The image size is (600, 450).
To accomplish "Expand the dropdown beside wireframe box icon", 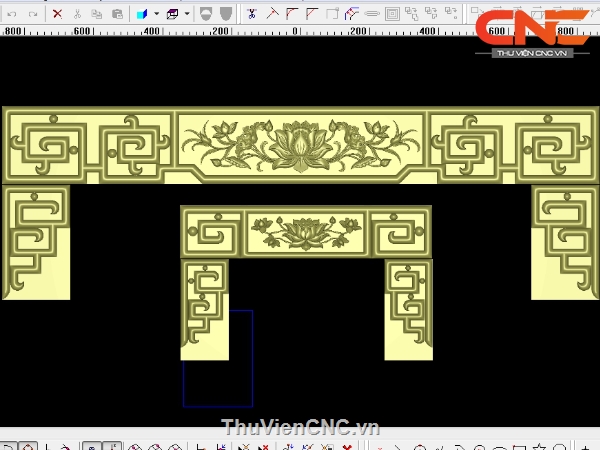I will pos(187,14).
